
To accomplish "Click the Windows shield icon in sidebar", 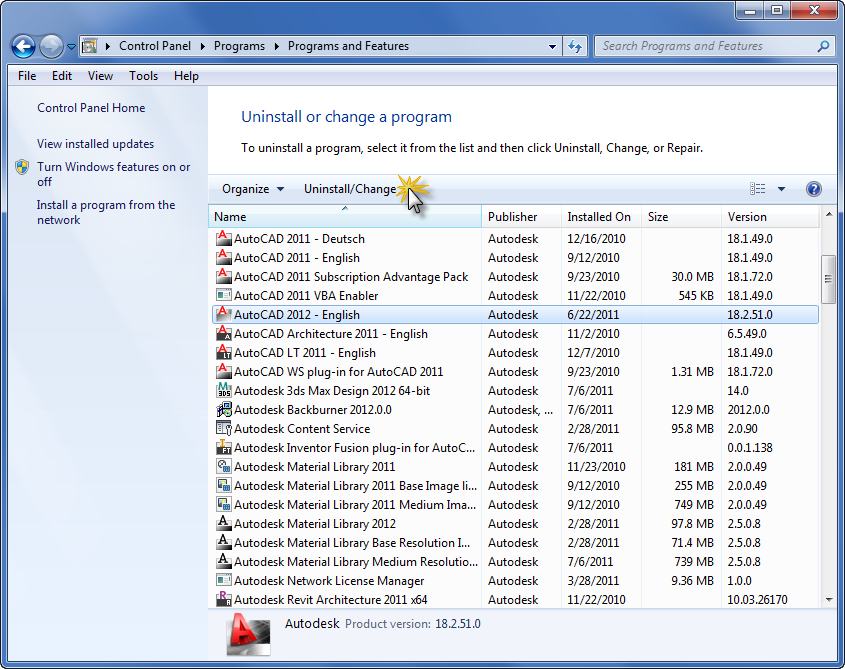I will pos(22,167).
